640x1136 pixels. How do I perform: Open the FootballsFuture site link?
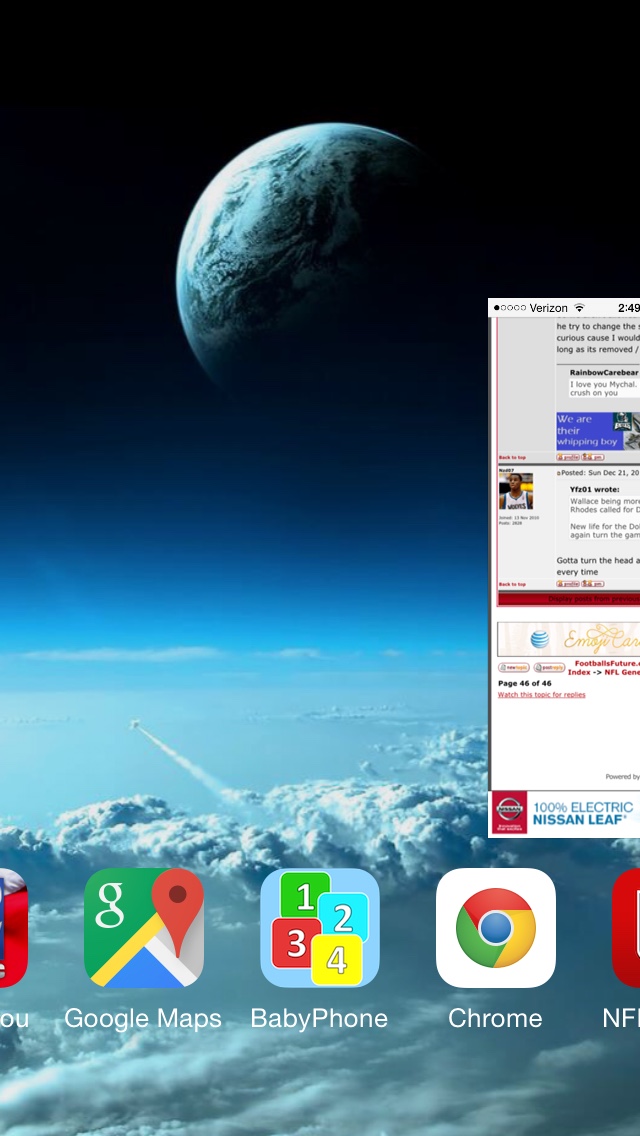pyautogui.click(x=607, y=663)
